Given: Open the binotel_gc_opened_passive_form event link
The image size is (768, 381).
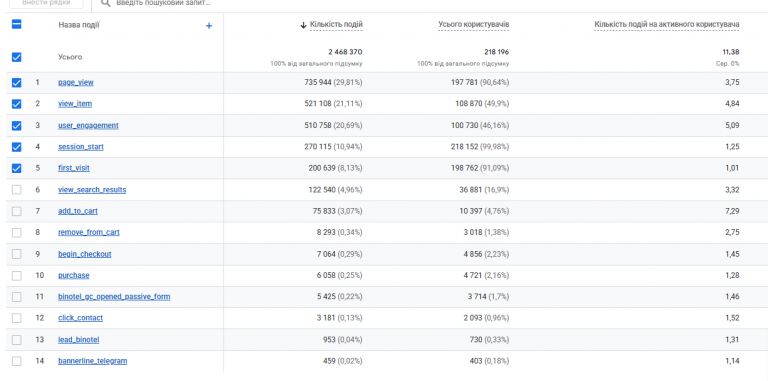Looking at the screenshot, I should (114, 297).
